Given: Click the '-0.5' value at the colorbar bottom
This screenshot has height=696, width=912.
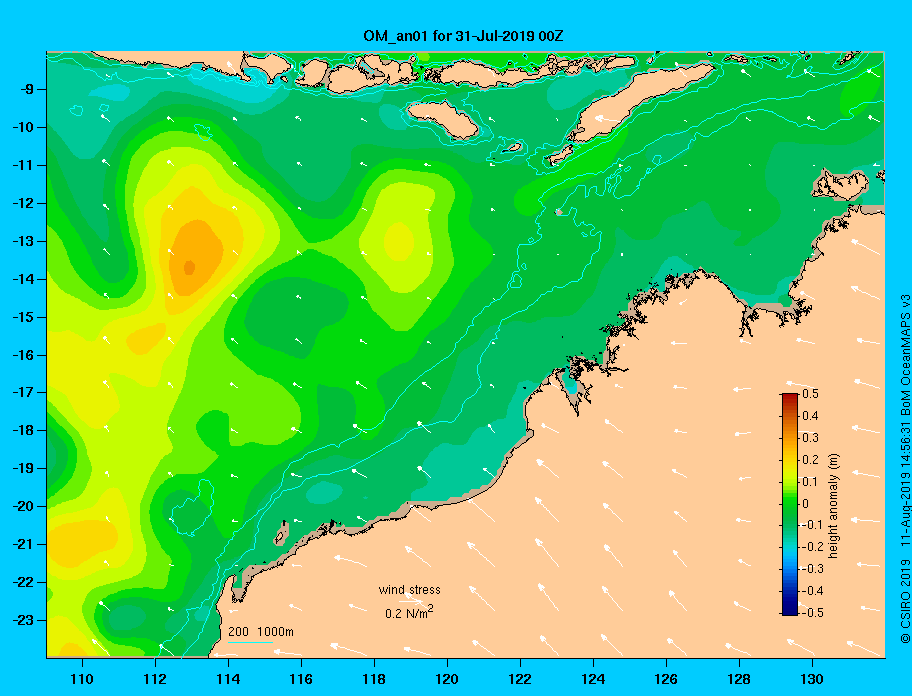Looking at the screenshot, I should coord(813,613).
